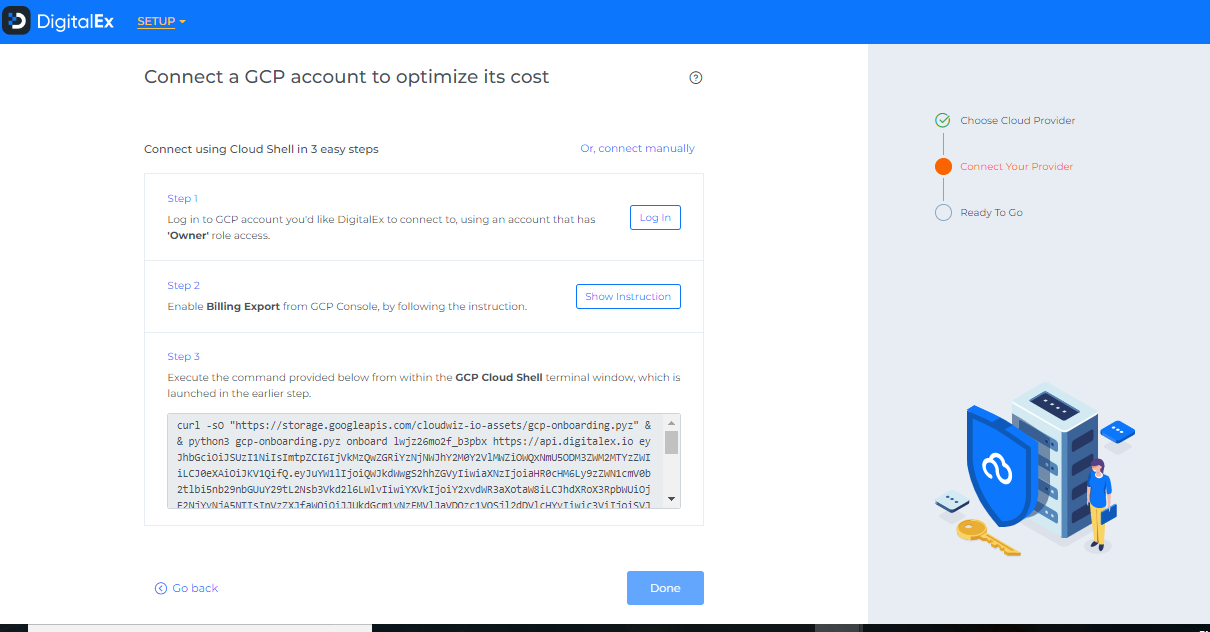
Task: Click the golden key illustration
Action: point(986,537)
